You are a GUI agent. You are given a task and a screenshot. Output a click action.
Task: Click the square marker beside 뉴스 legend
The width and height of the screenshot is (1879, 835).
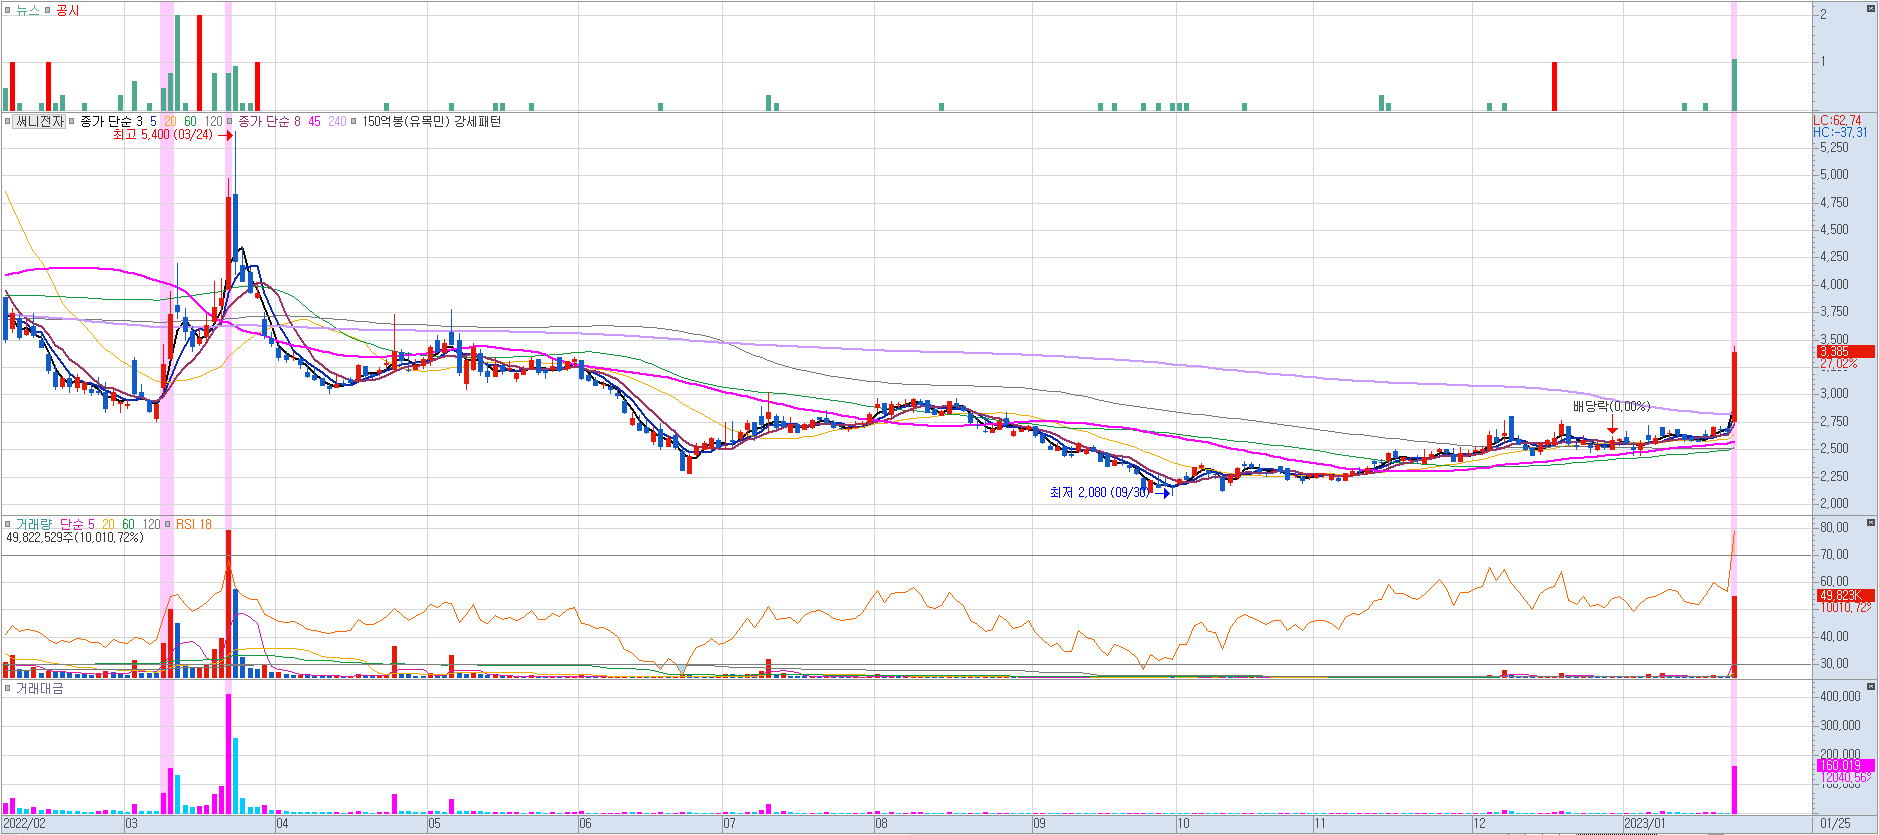tap(8, 10)
